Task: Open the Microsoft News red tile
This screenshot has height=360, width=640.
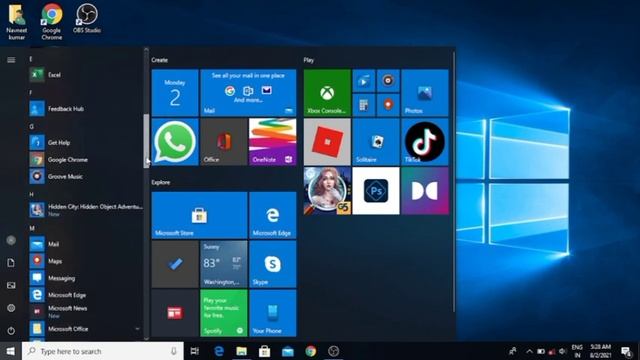Action: coord(175,313)
